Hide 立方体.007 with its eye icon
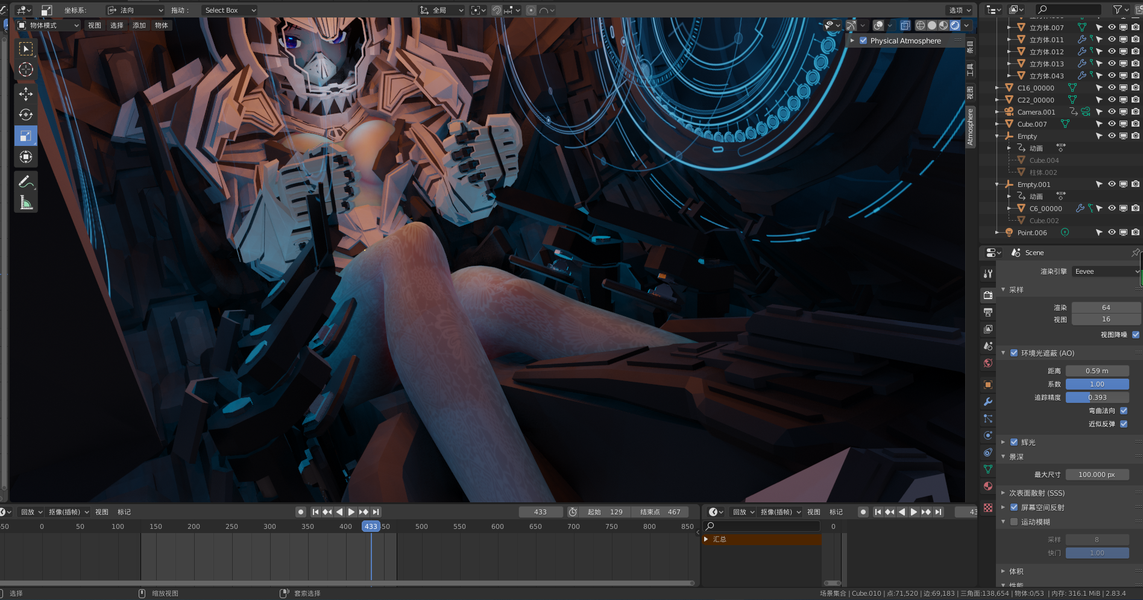 point(1112,27)
